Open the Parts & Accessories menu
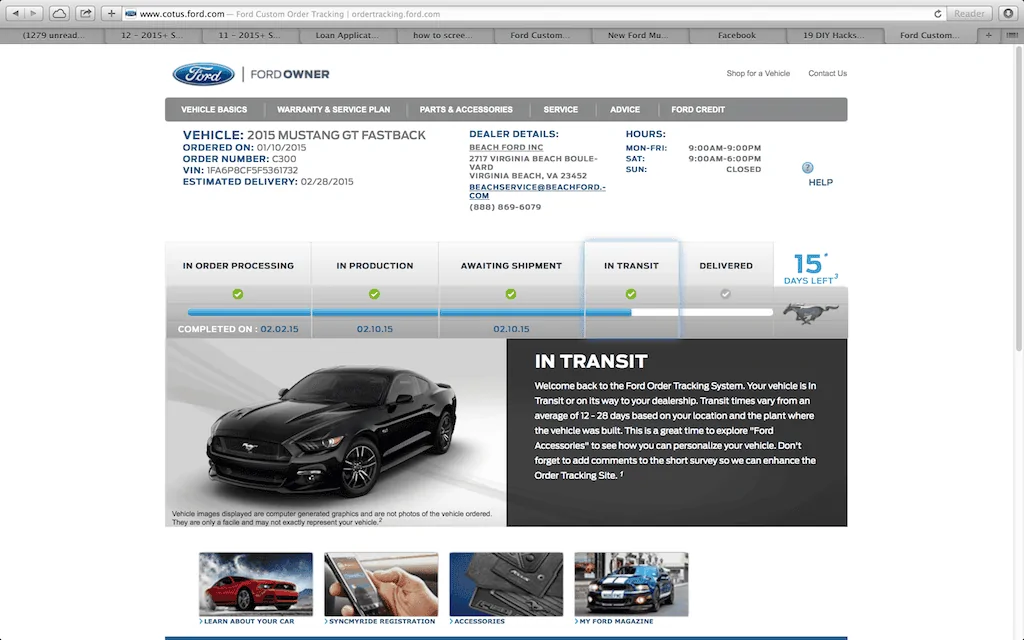Viewport: 1024px width, 640px height. (466, 110)
